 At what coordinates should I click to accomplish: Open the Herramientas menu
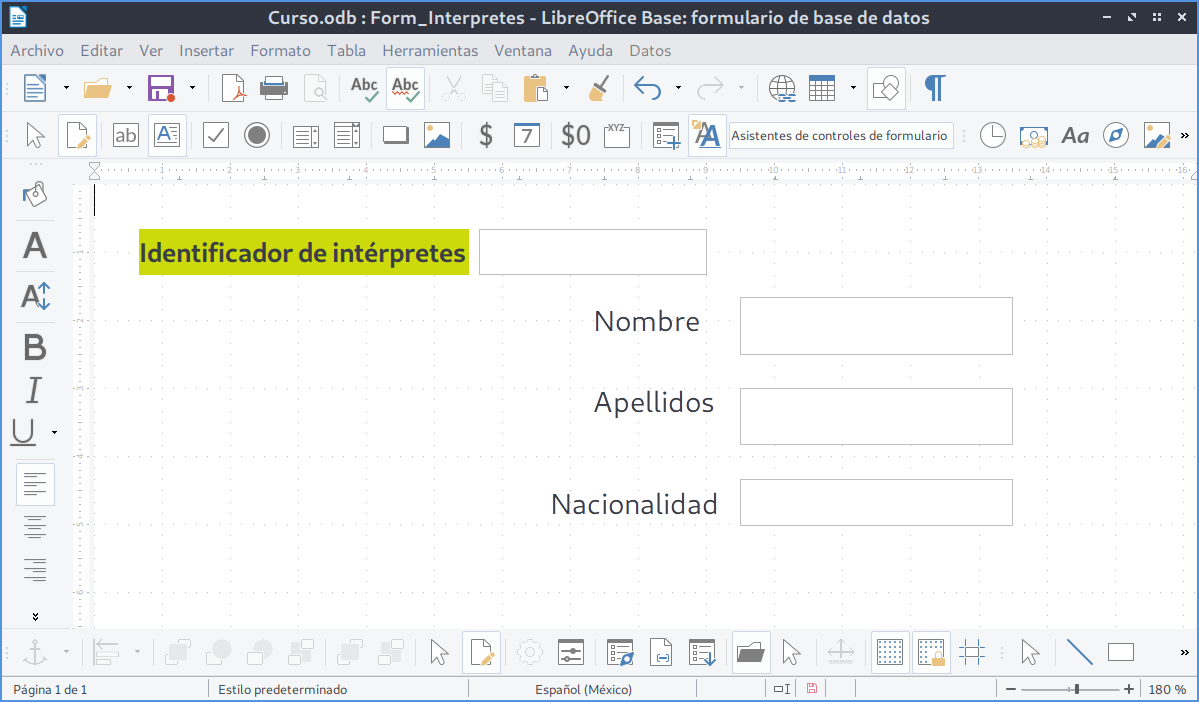click(x=430, y=50)
